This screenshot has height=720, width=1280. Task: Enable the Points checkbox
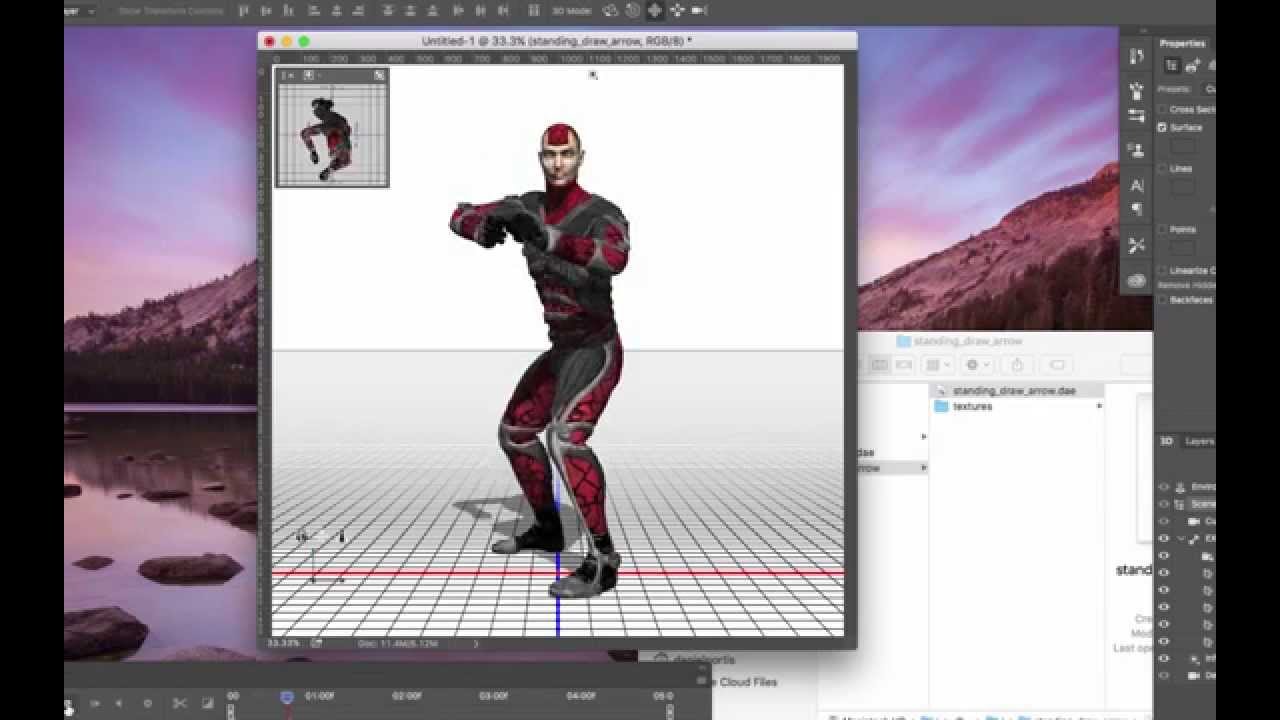(1162, 229)
